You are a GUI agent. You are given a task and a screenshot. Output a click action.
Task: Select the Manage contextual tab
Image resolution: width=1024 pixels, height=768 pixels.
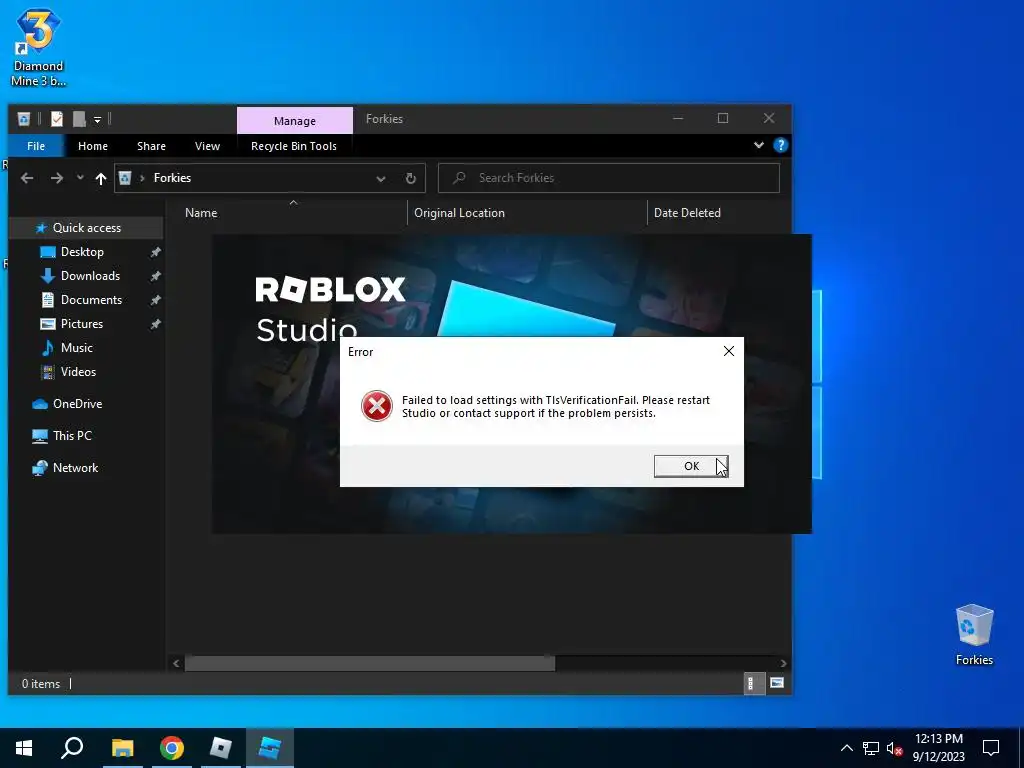[x=295, y=121]
